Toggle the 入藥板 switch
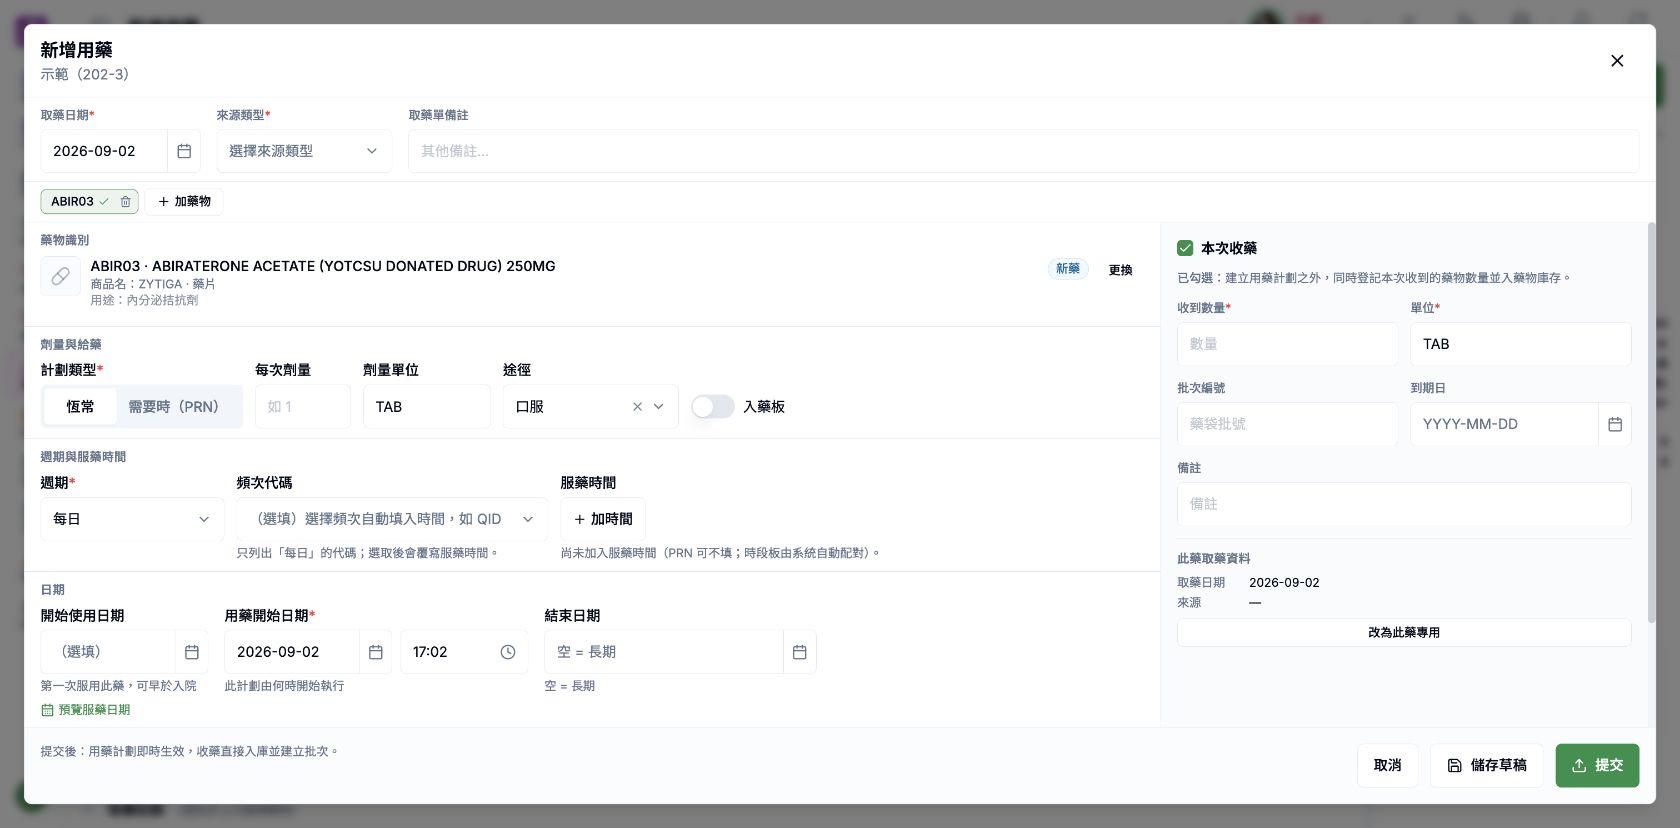 tap(713, 407)
